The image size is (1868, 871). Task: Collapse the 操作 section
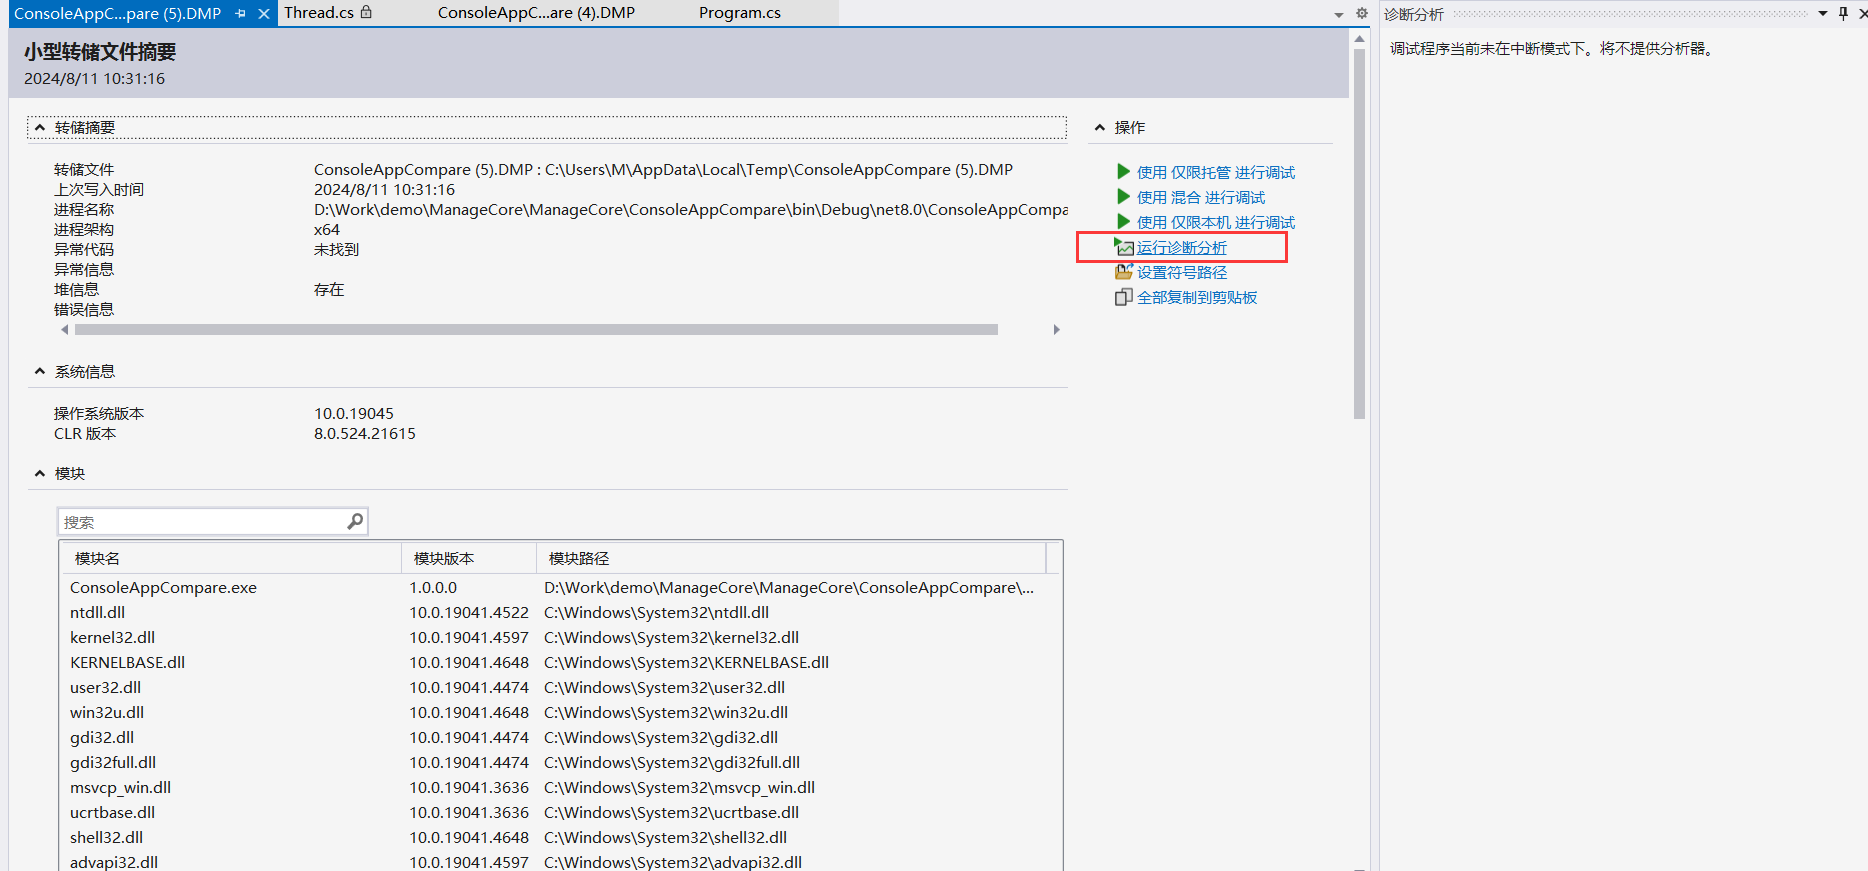pyautogui.click(x=1100, y=127)
